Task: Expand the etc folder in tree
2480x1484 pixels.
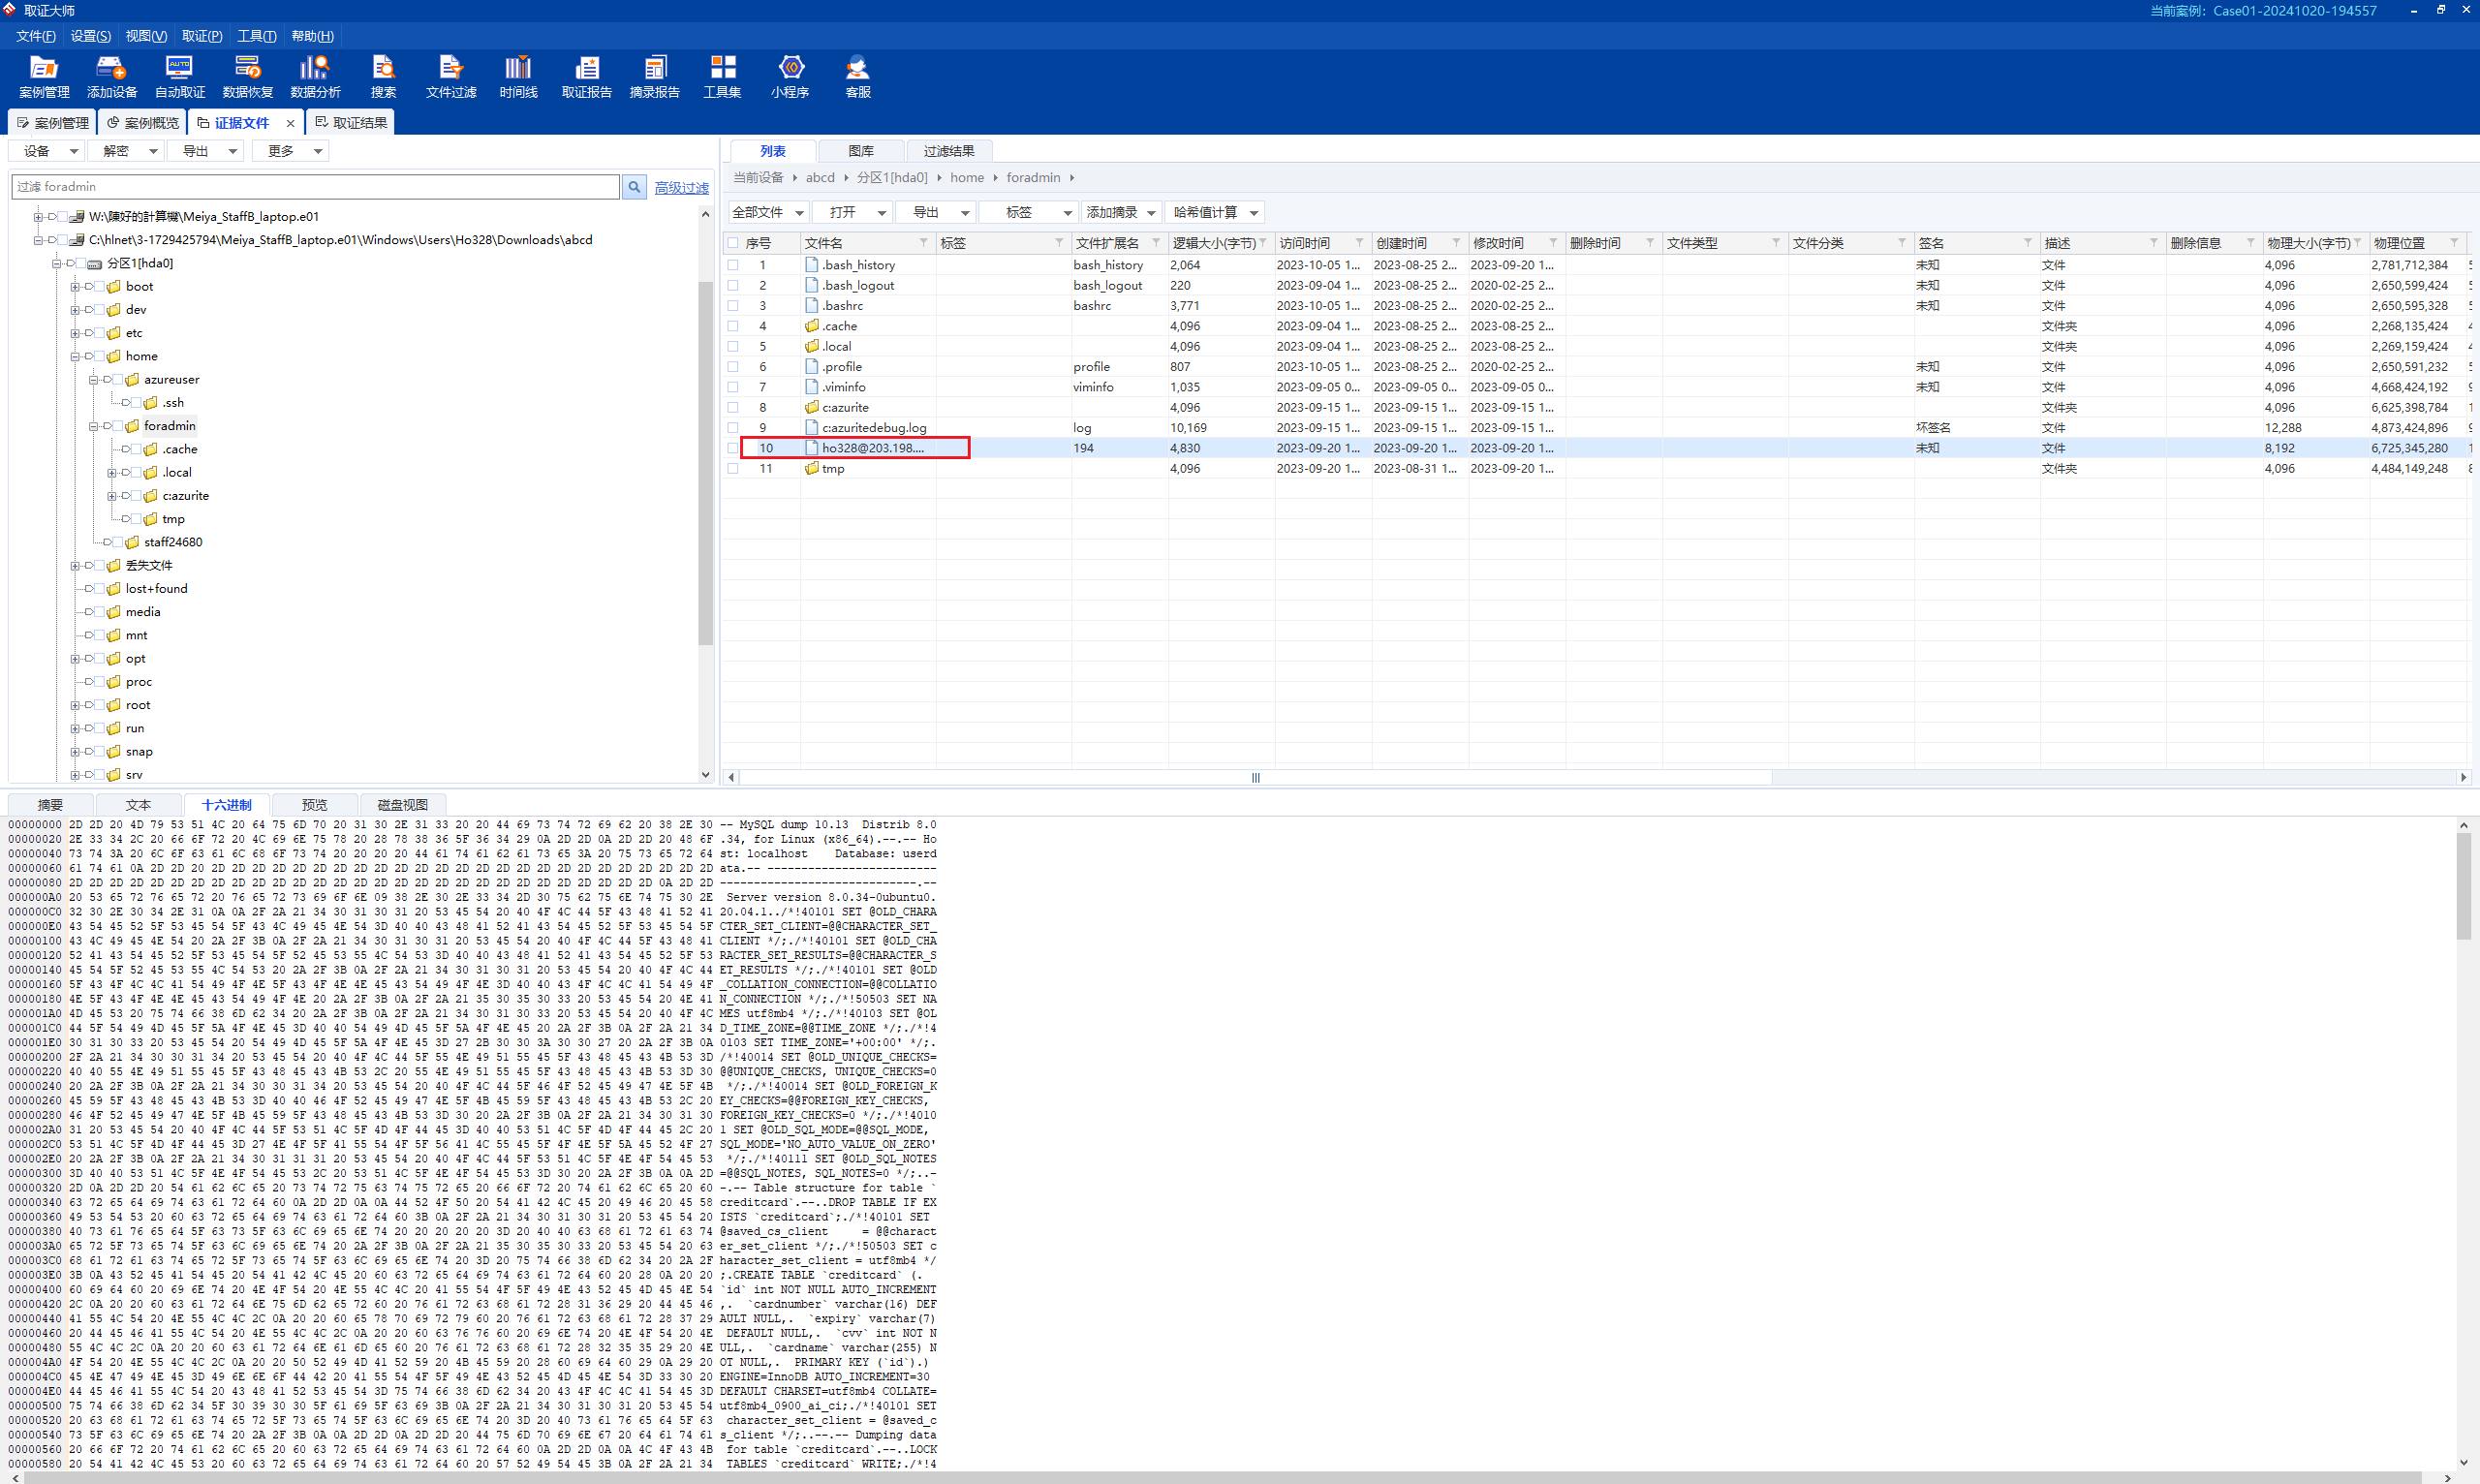Action: [x=75, y=333]
